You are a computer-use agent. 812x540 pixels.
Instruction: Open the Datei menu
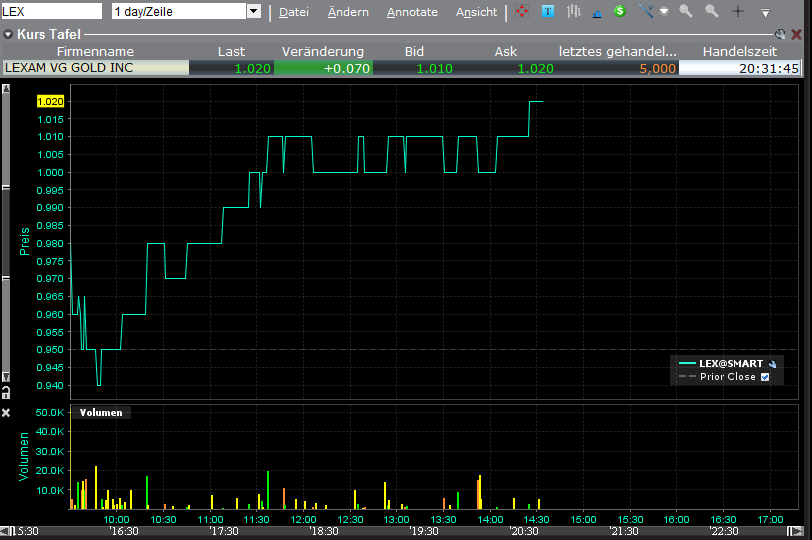click(x=293, y=12)
